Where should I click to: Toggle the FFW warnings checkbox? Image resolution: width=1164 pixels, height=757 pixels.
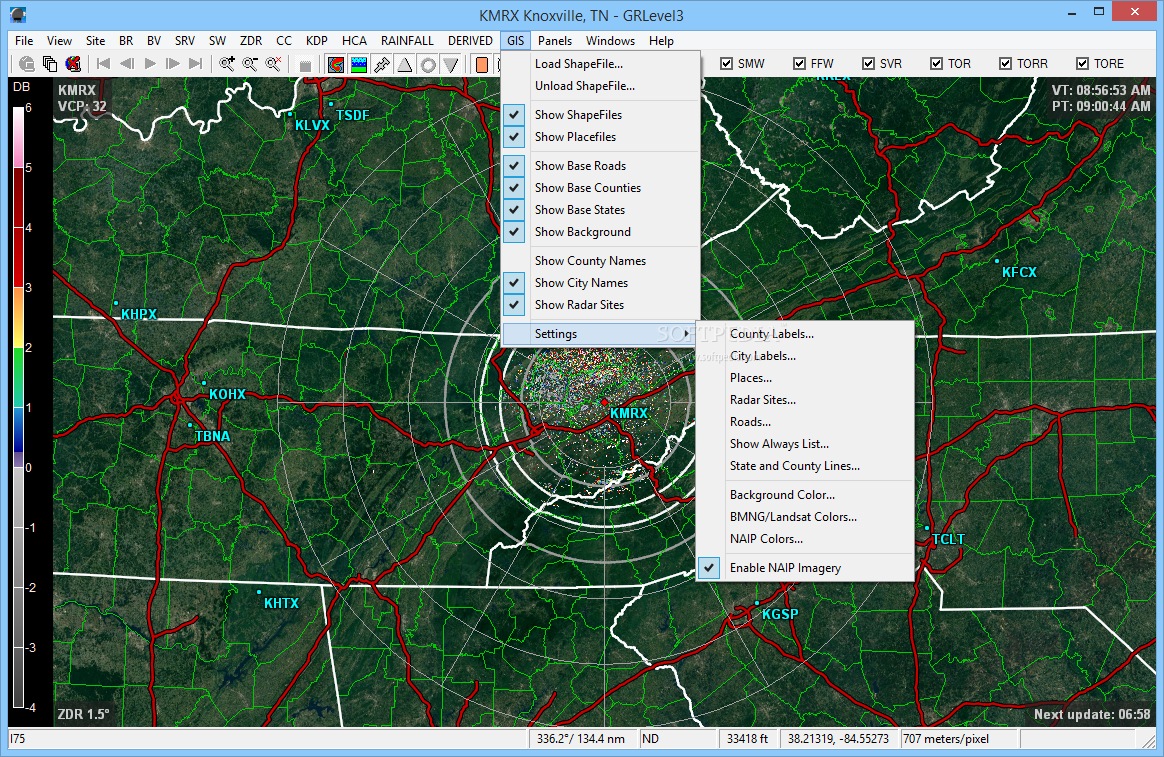tap(800, 64)
